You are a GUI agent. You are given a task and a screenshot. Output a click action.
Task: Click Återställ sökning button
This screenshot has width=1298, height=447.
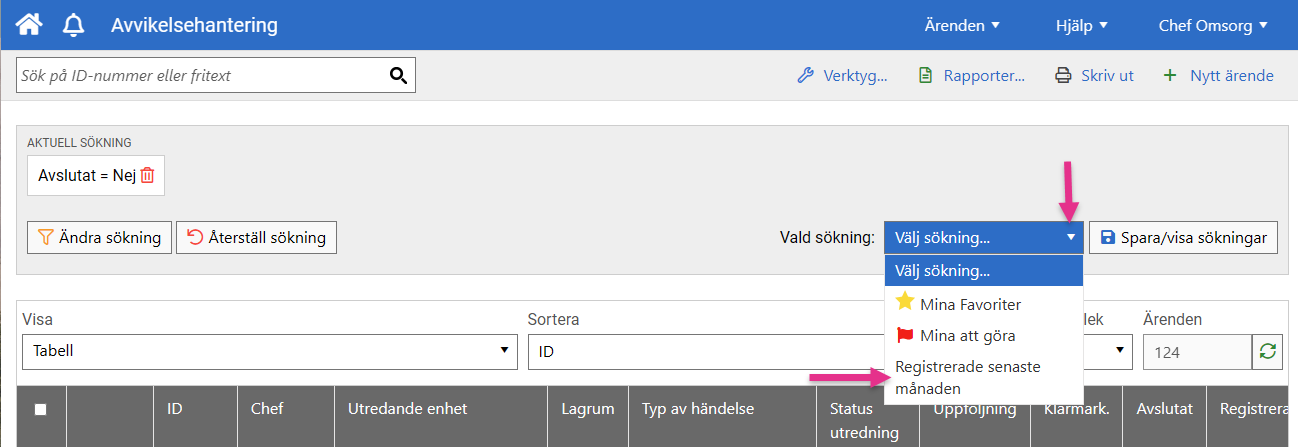(x=257, y=238)
